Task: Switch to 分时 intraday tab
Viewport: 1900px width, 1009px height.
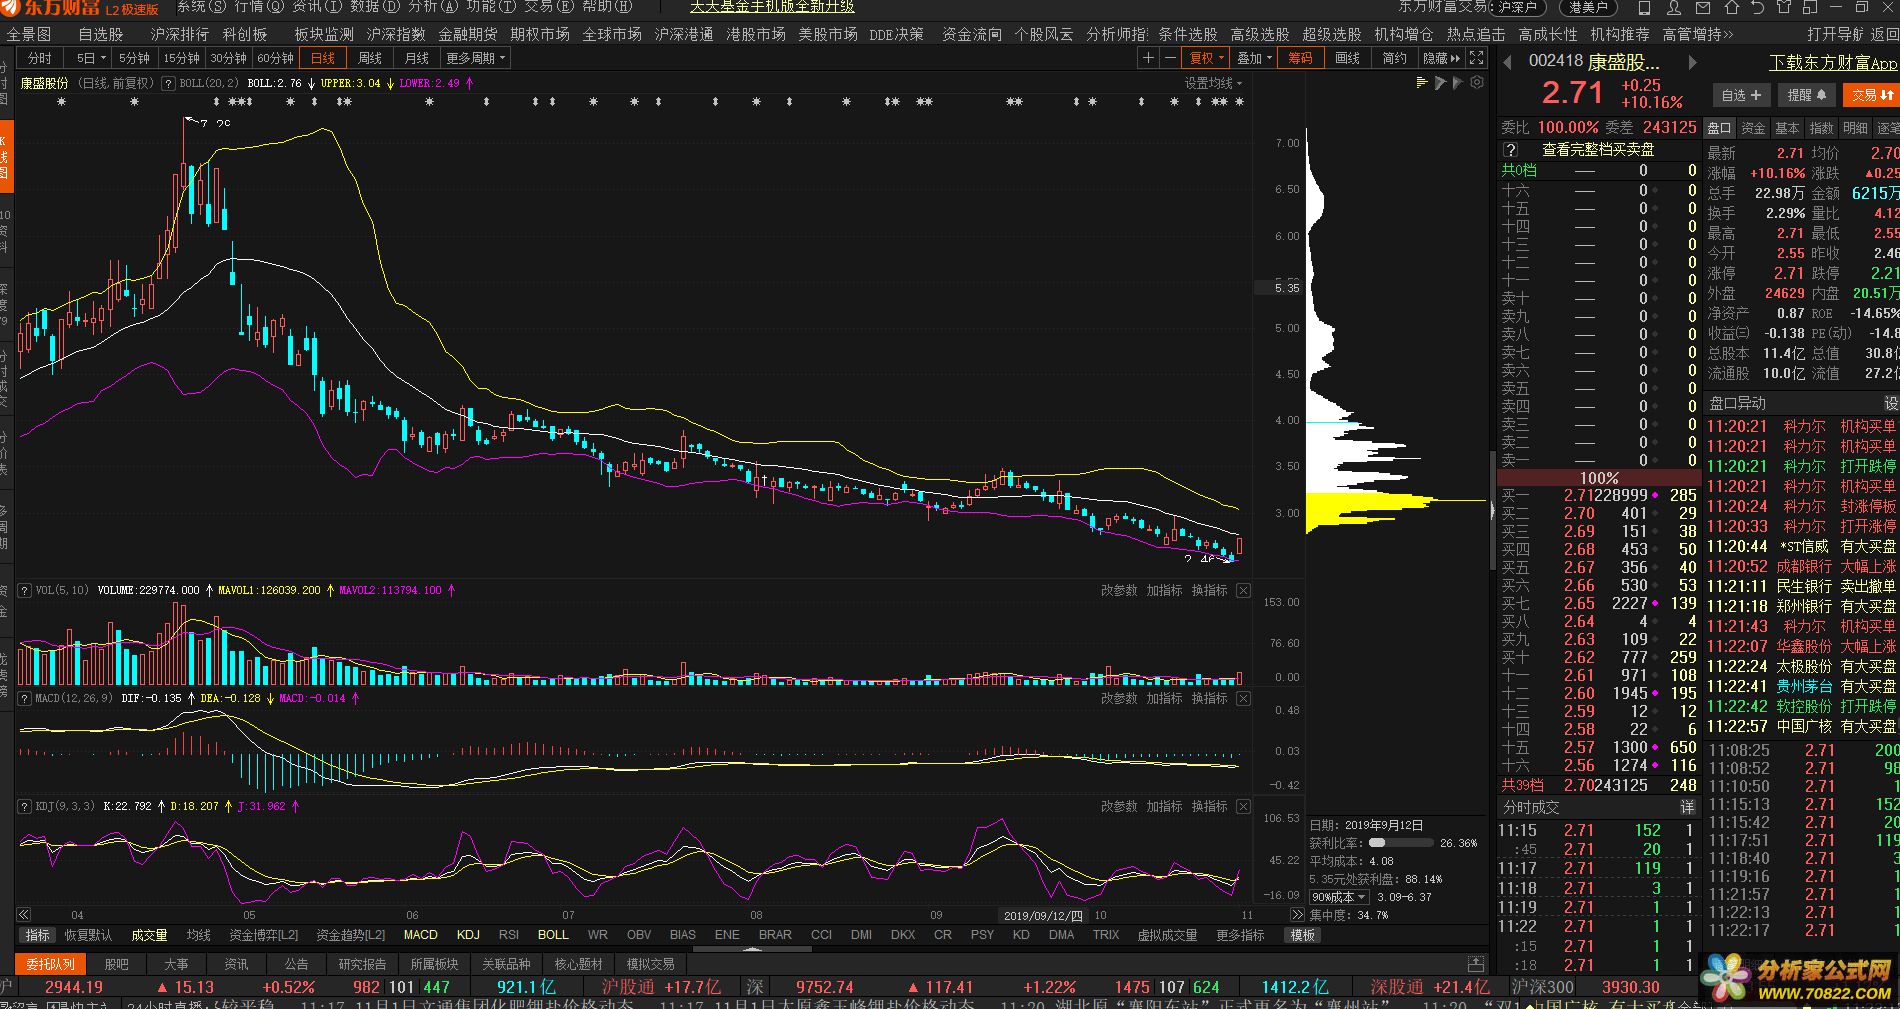Action: click(40, 58)
